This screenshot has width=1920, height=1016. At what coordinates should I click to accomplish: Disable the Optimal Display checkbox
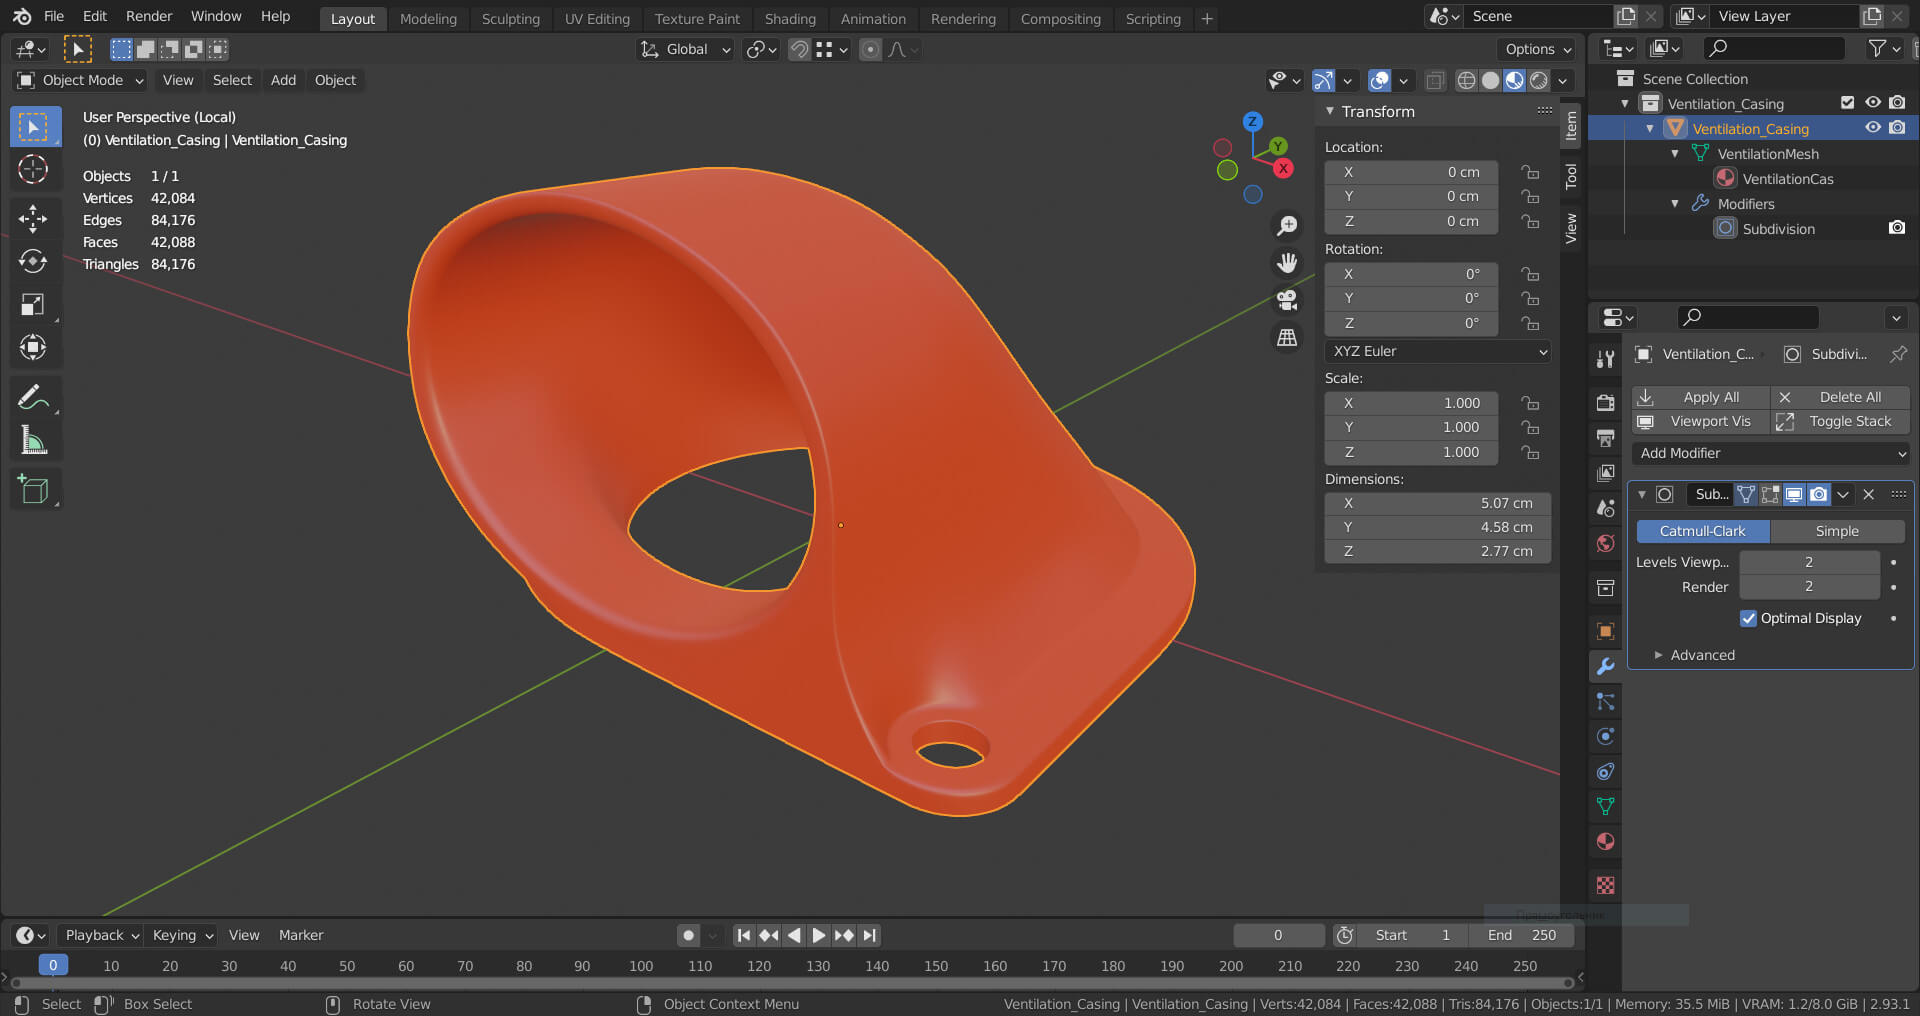tap(1748, 618)
